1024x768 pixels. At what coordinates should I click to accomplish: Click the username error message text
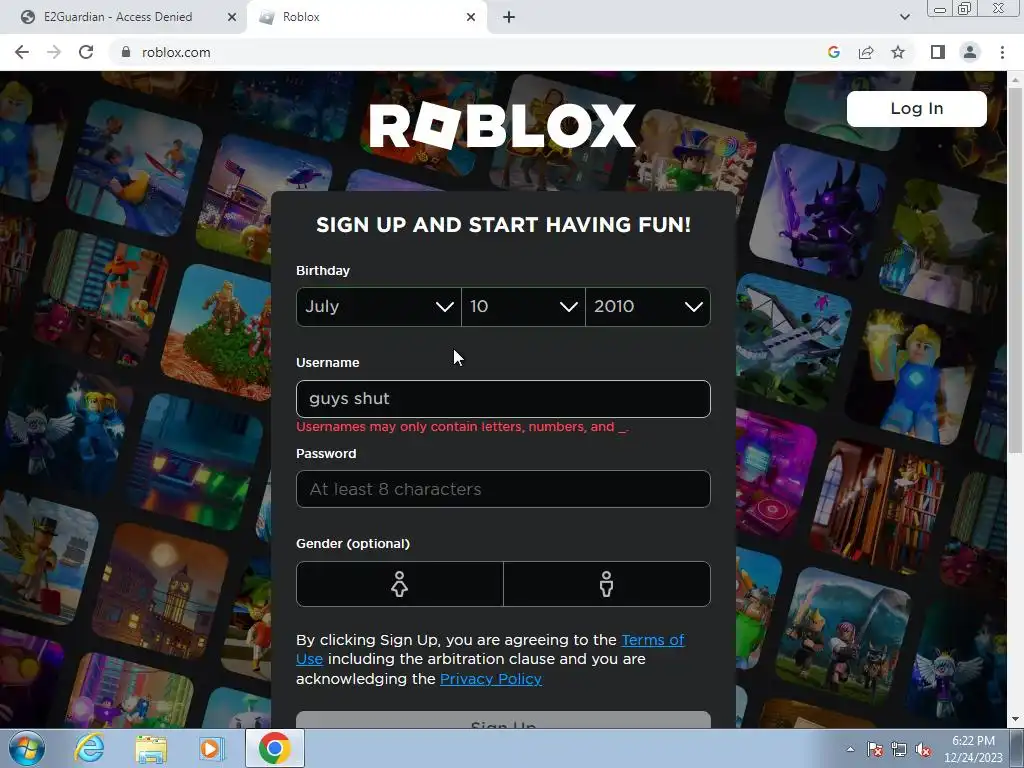(462, 426)
